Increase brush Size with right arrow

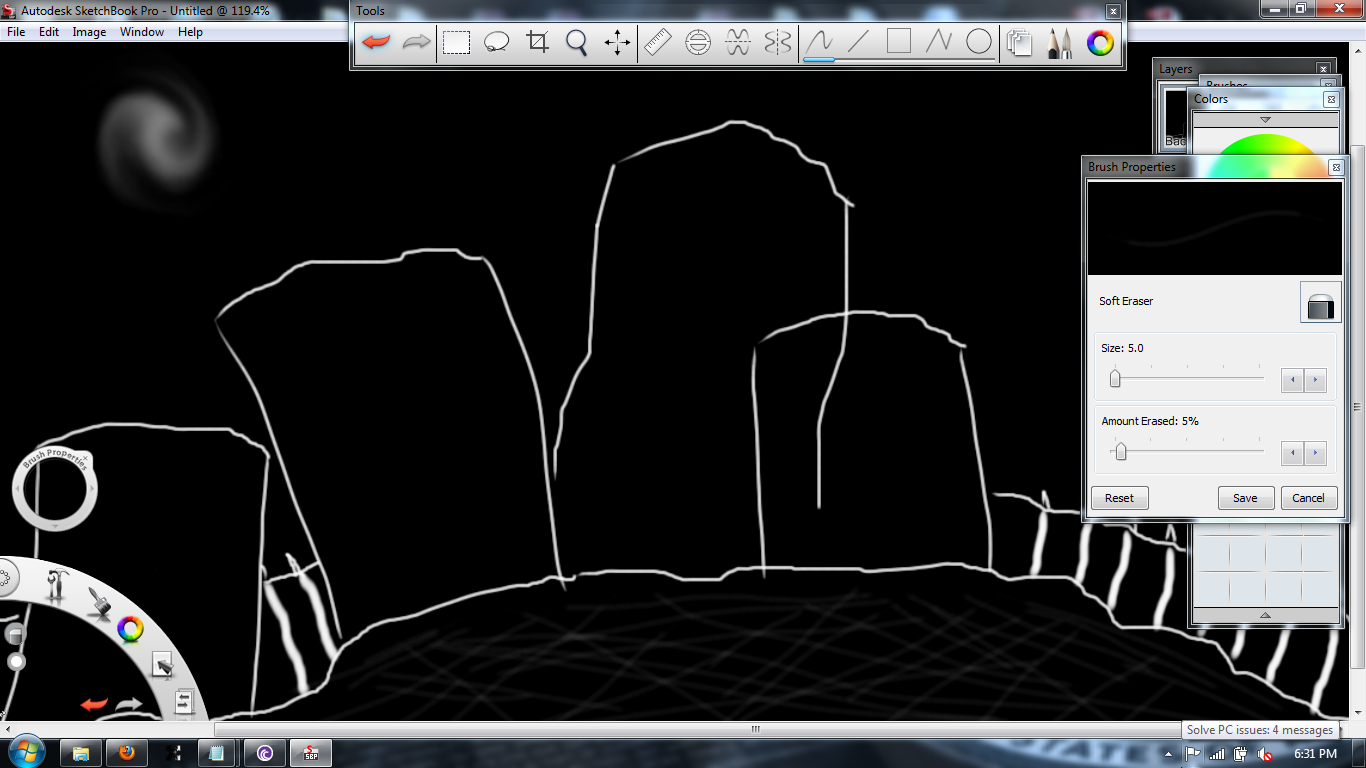(1316, 380)
